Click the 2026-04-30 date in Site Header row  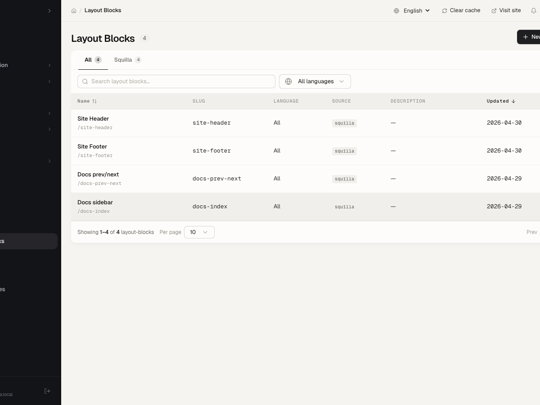(504, 123)
